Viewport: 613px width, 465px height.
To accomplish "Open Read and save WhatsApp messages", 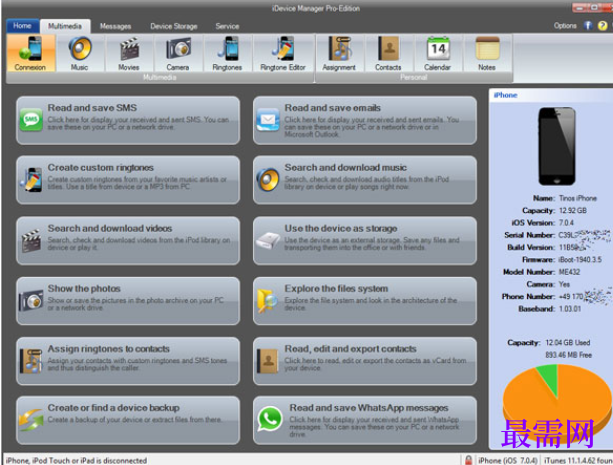I will [365, 420].
